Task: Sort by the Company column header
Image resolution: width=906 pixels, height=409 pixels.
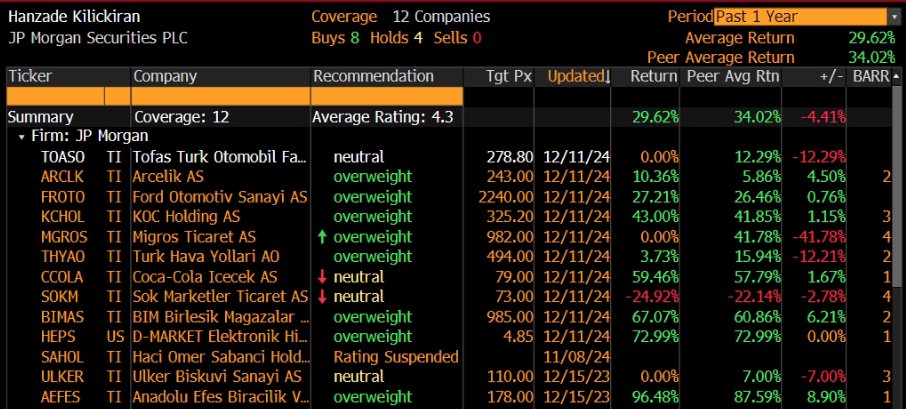Action: (x=165, y=76)
